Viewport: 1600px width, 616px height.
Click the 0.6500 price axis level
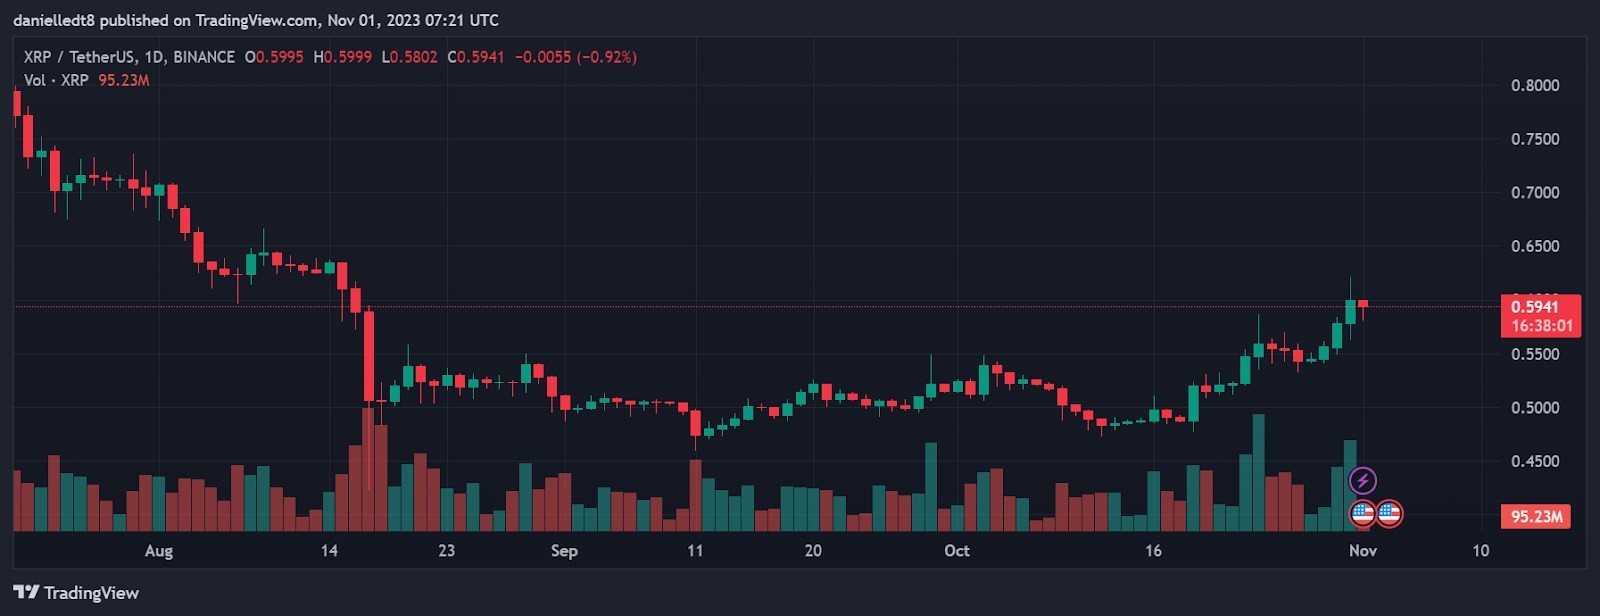point(1535,246)
